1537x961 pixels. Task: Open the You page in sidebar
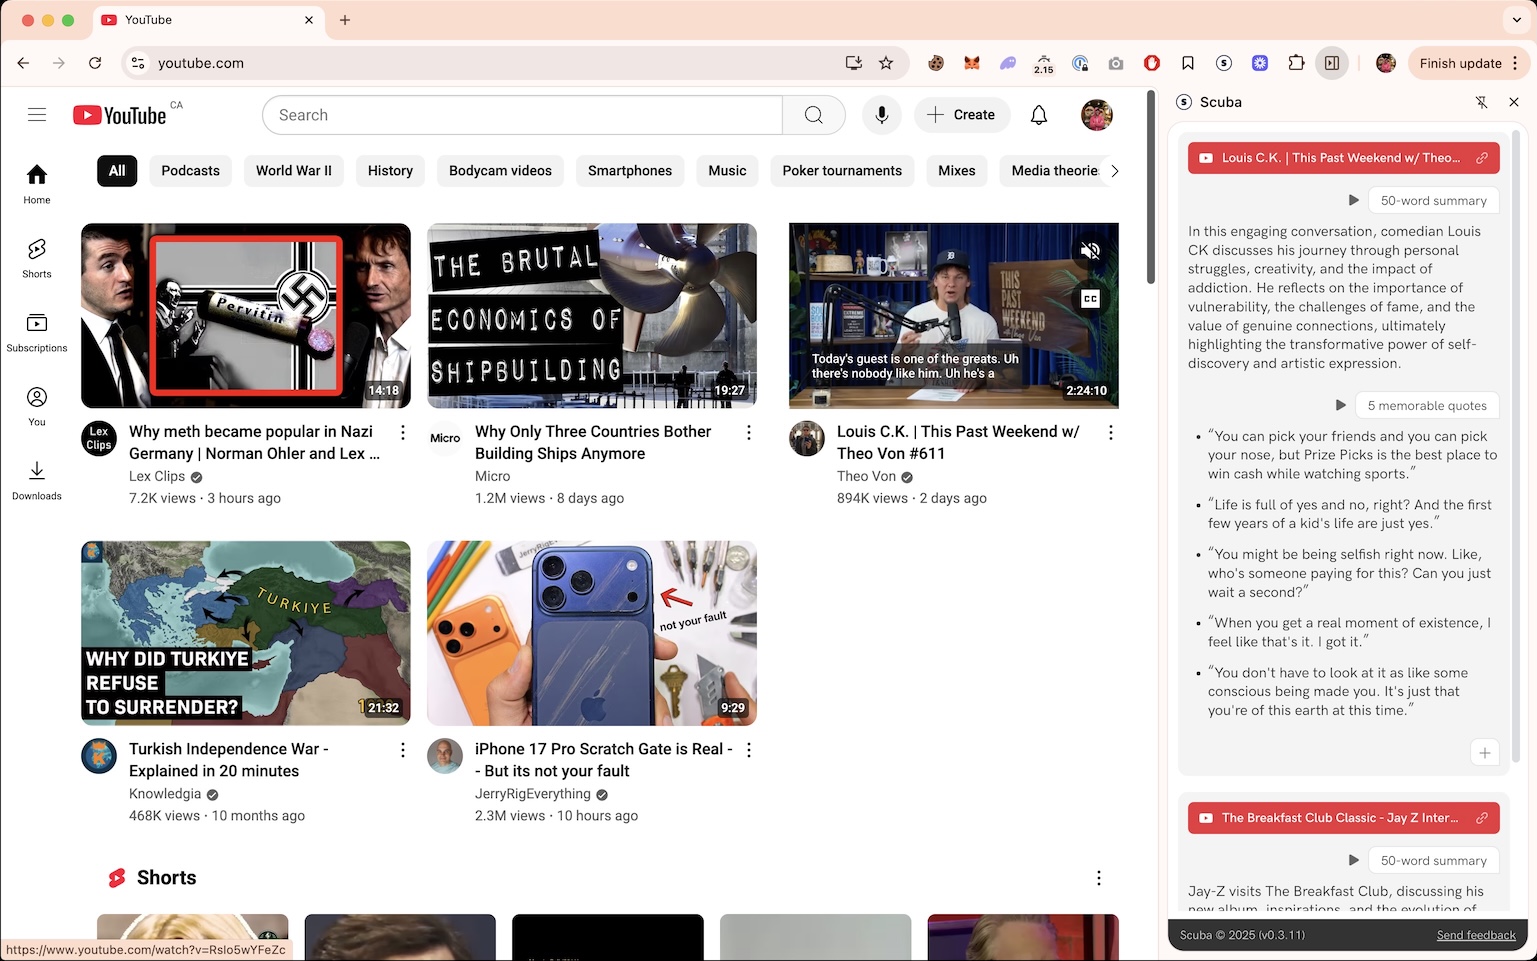point(37,406)
